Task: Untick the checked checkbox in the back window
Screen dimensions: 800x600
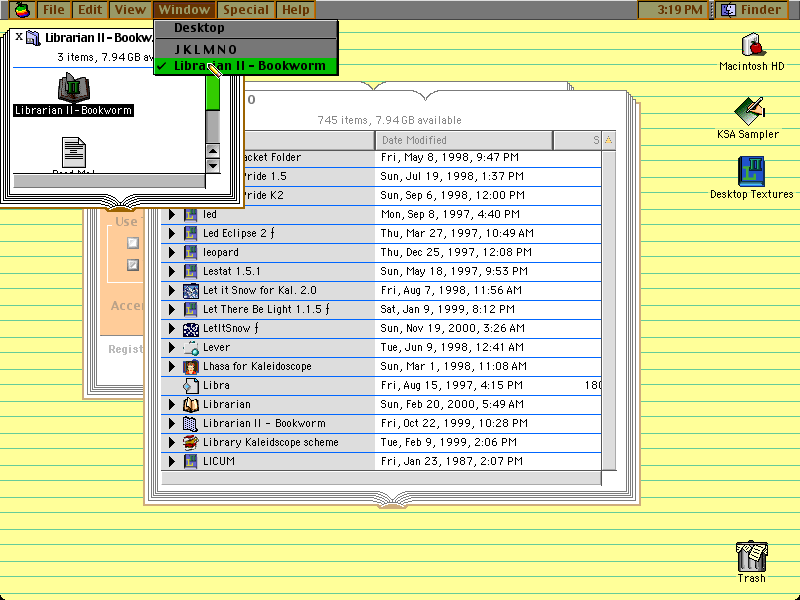Action: 133,265
